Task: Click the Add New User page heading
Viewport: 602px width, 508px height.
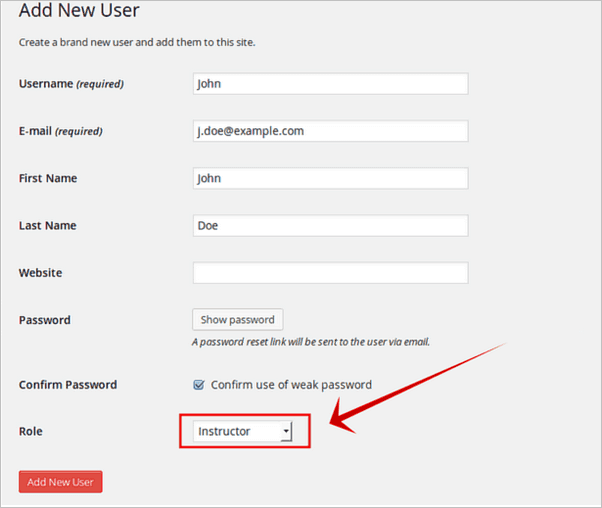Action: click(x=79, y=12)
